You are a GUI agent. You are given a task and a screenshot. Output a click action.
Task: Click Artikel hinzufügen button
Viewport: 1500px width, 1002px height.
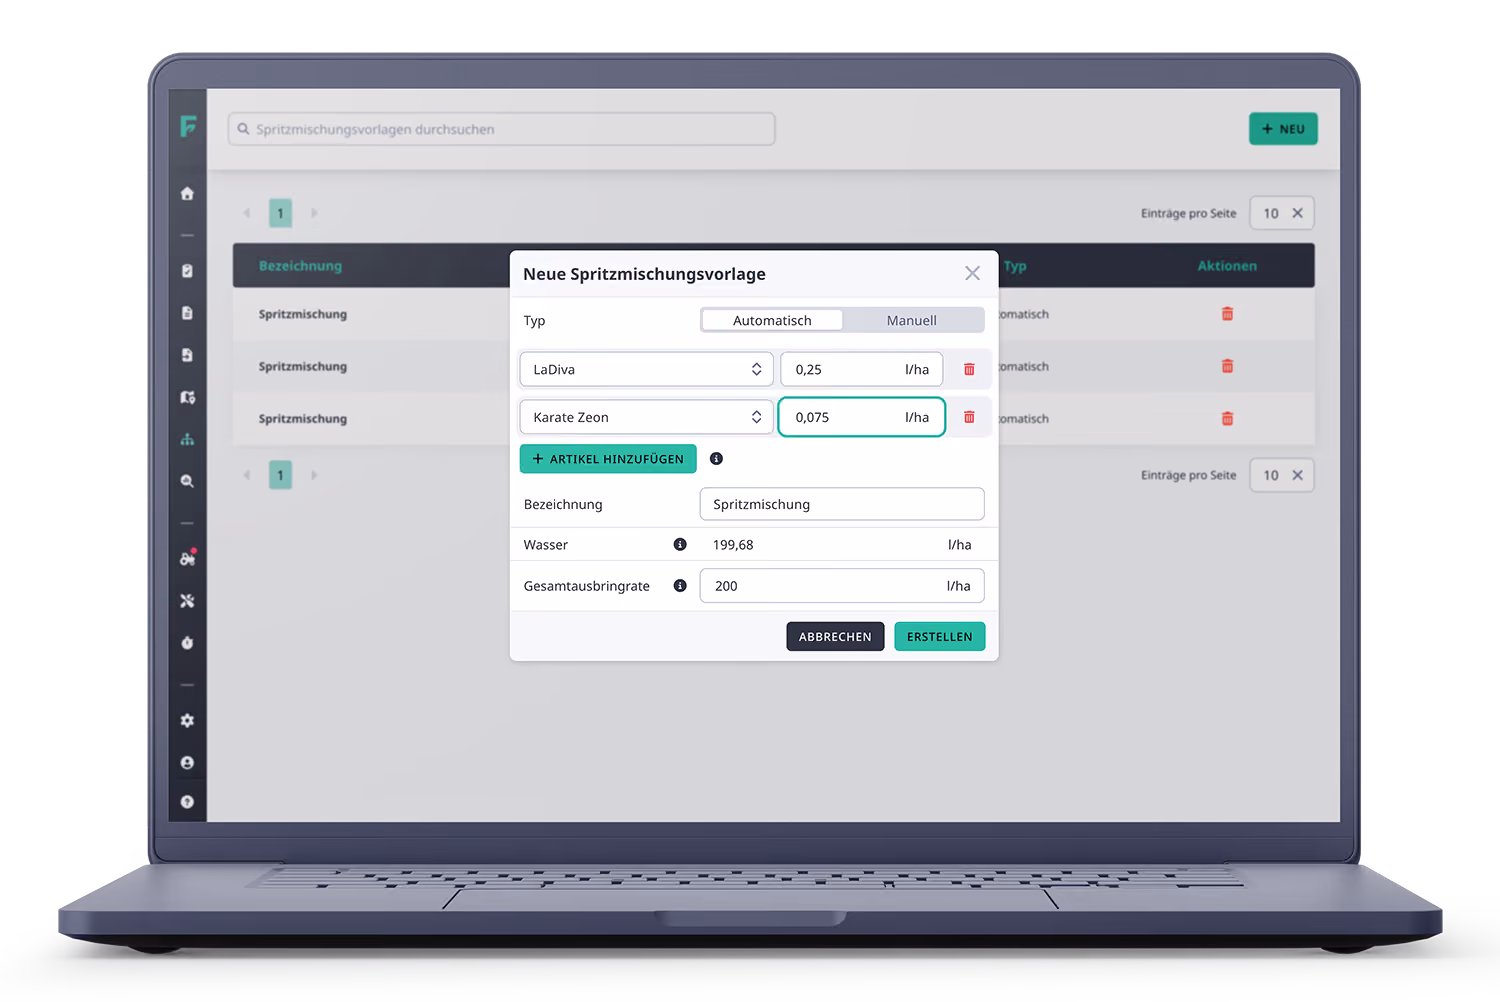(x=608, y=459)
